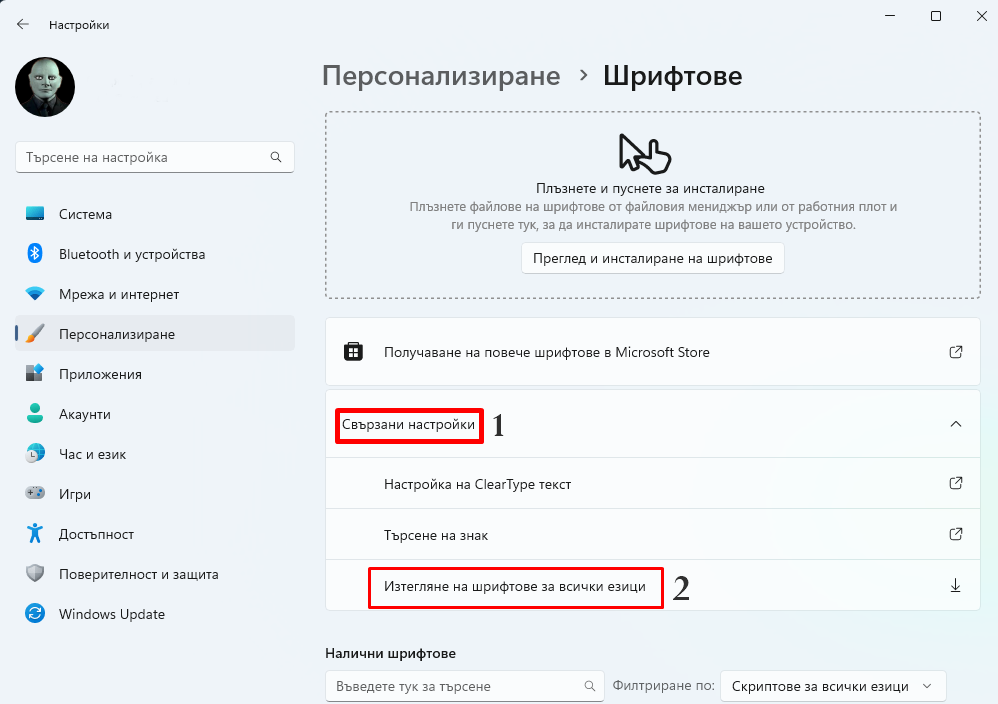Click the Достъпност accessibility icon
This screenshot has width=998, height=704.
pyautogui.click(x=35, y=533)
